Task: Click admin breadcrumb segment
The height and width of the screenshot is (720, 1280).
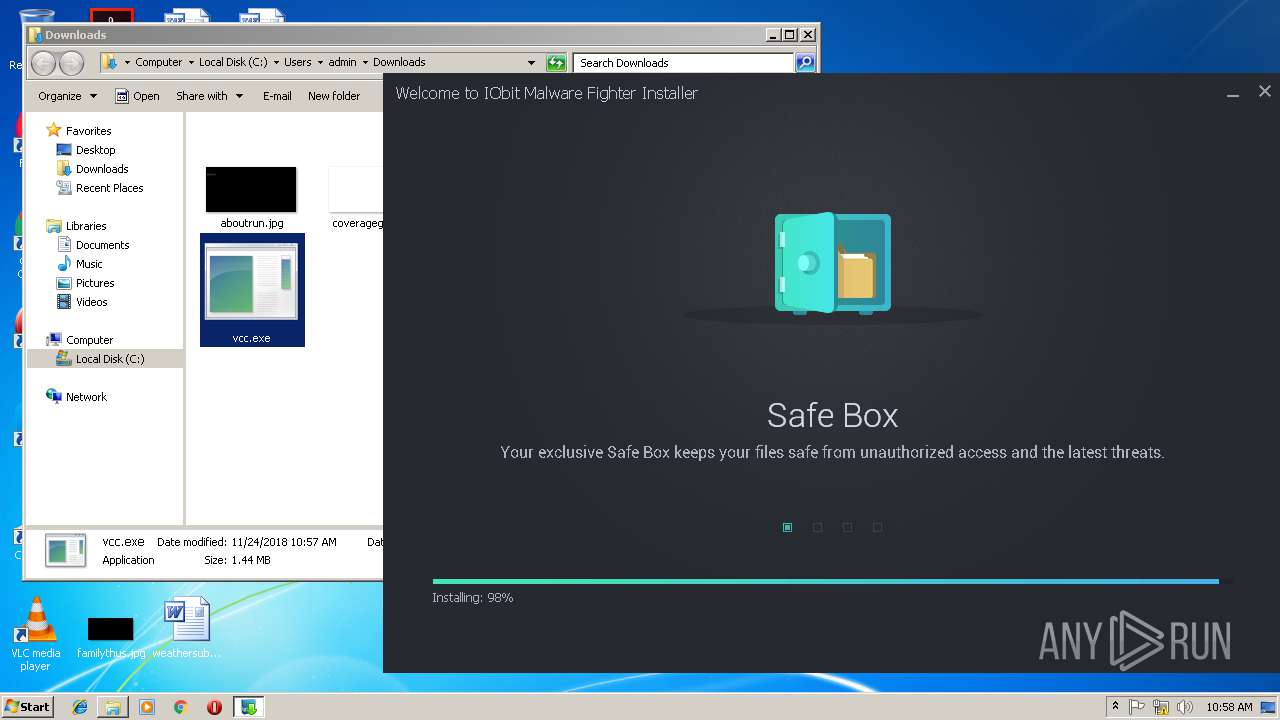Action: (x=342, y=62)
